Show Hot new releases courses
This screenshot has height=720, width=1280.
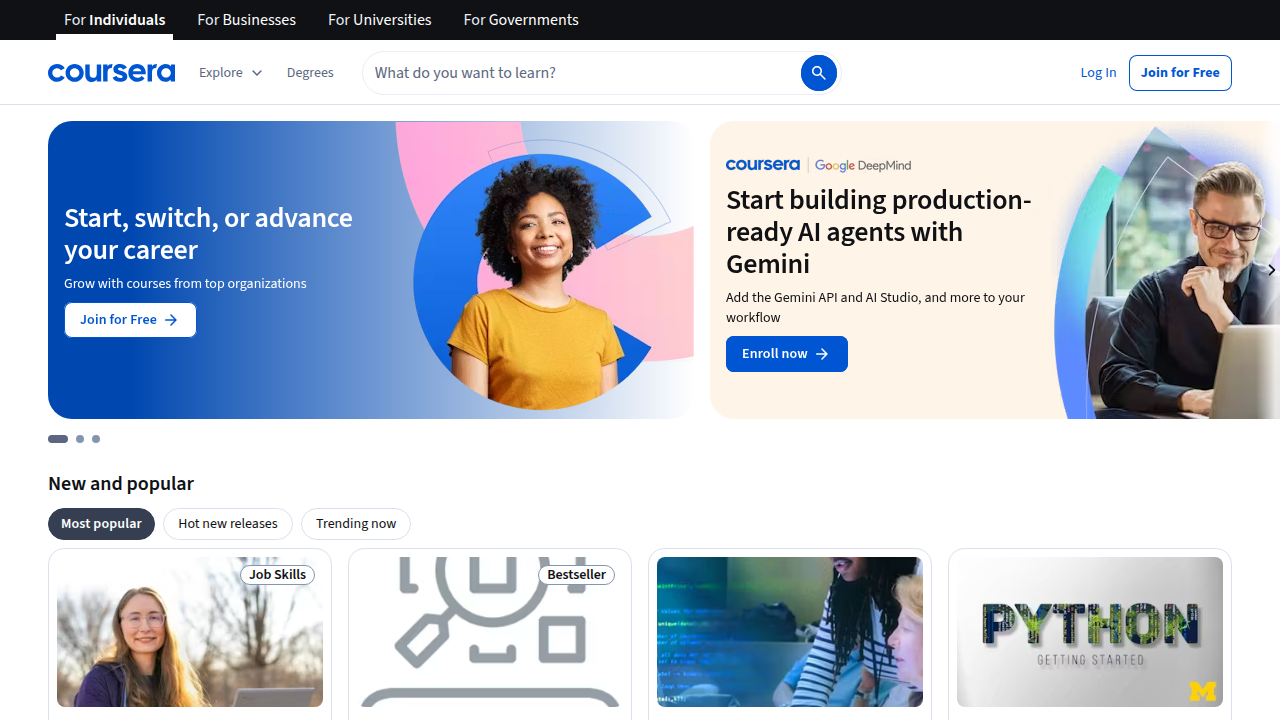coord(228,524)
